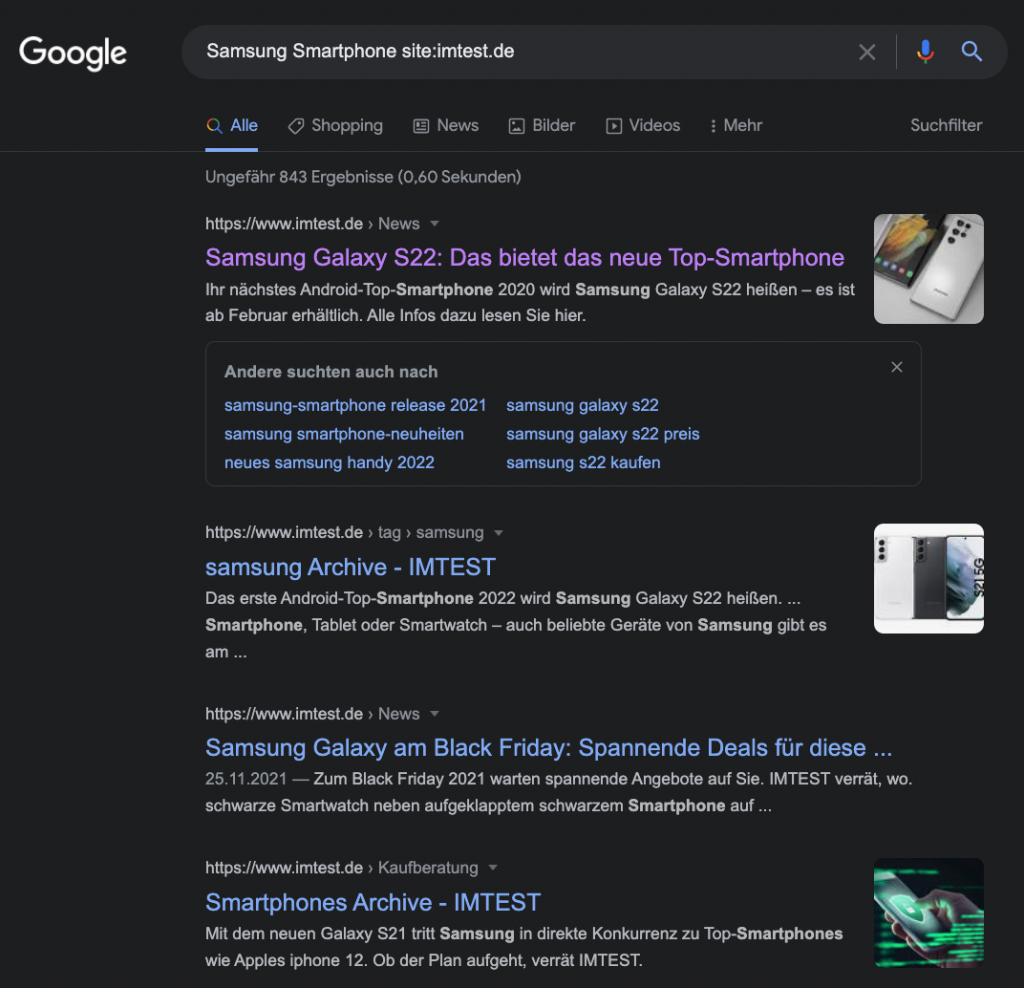Search 'neues samsung handy 2022' suggestion
The image size is (1024, 988).
point(329,463)
